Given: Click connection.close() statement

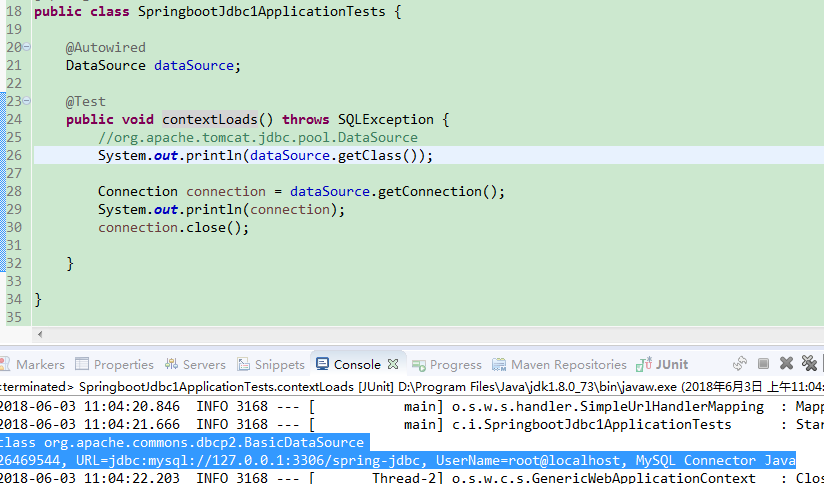Looking at the screenshot, I should (173, 228).
